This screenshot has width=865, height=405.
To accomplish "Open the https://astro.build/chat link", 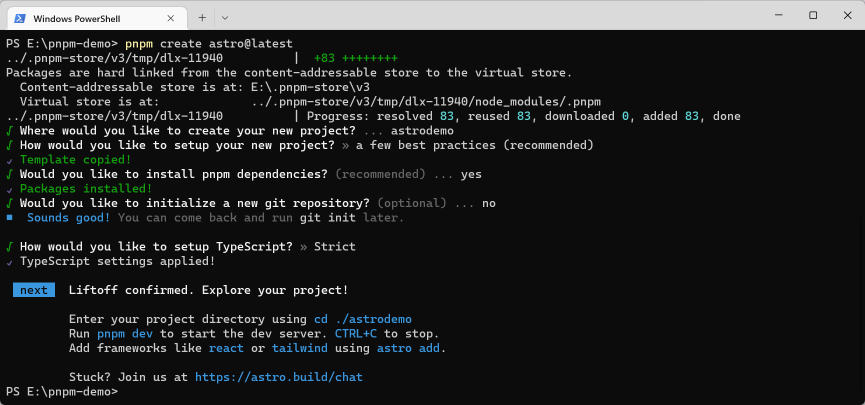I will click(279, 377).
